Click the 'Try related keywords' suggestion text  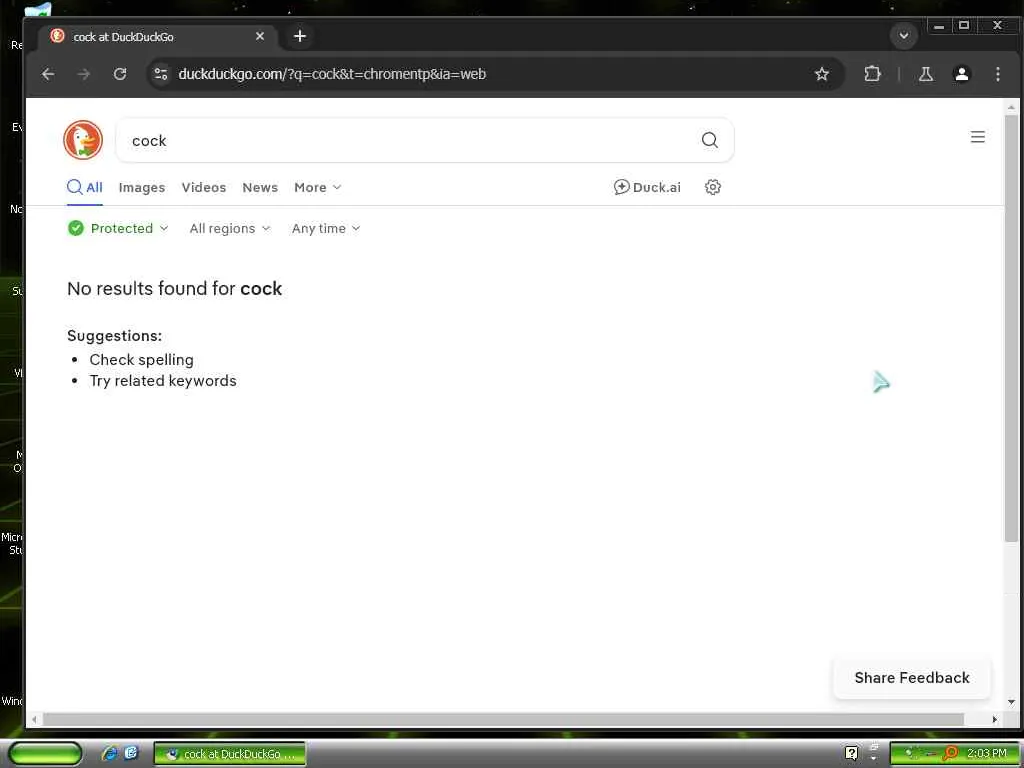tap(163, 381)
